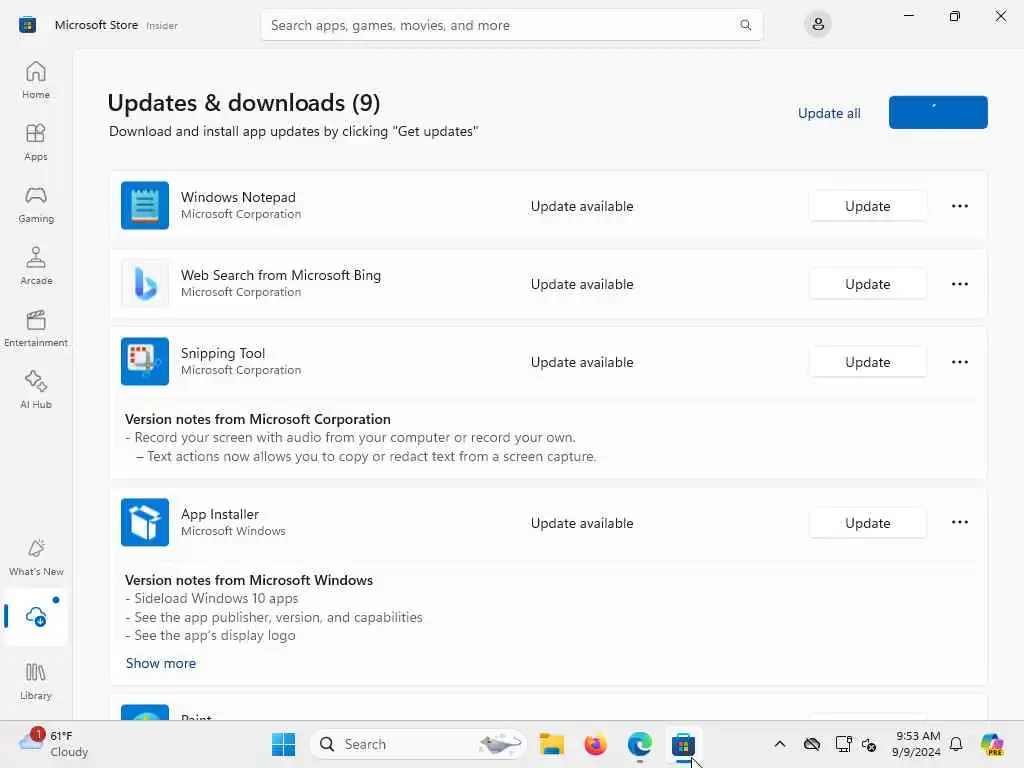
Task: Open the notifications bell in taskbar
Action: pos(955,744)
